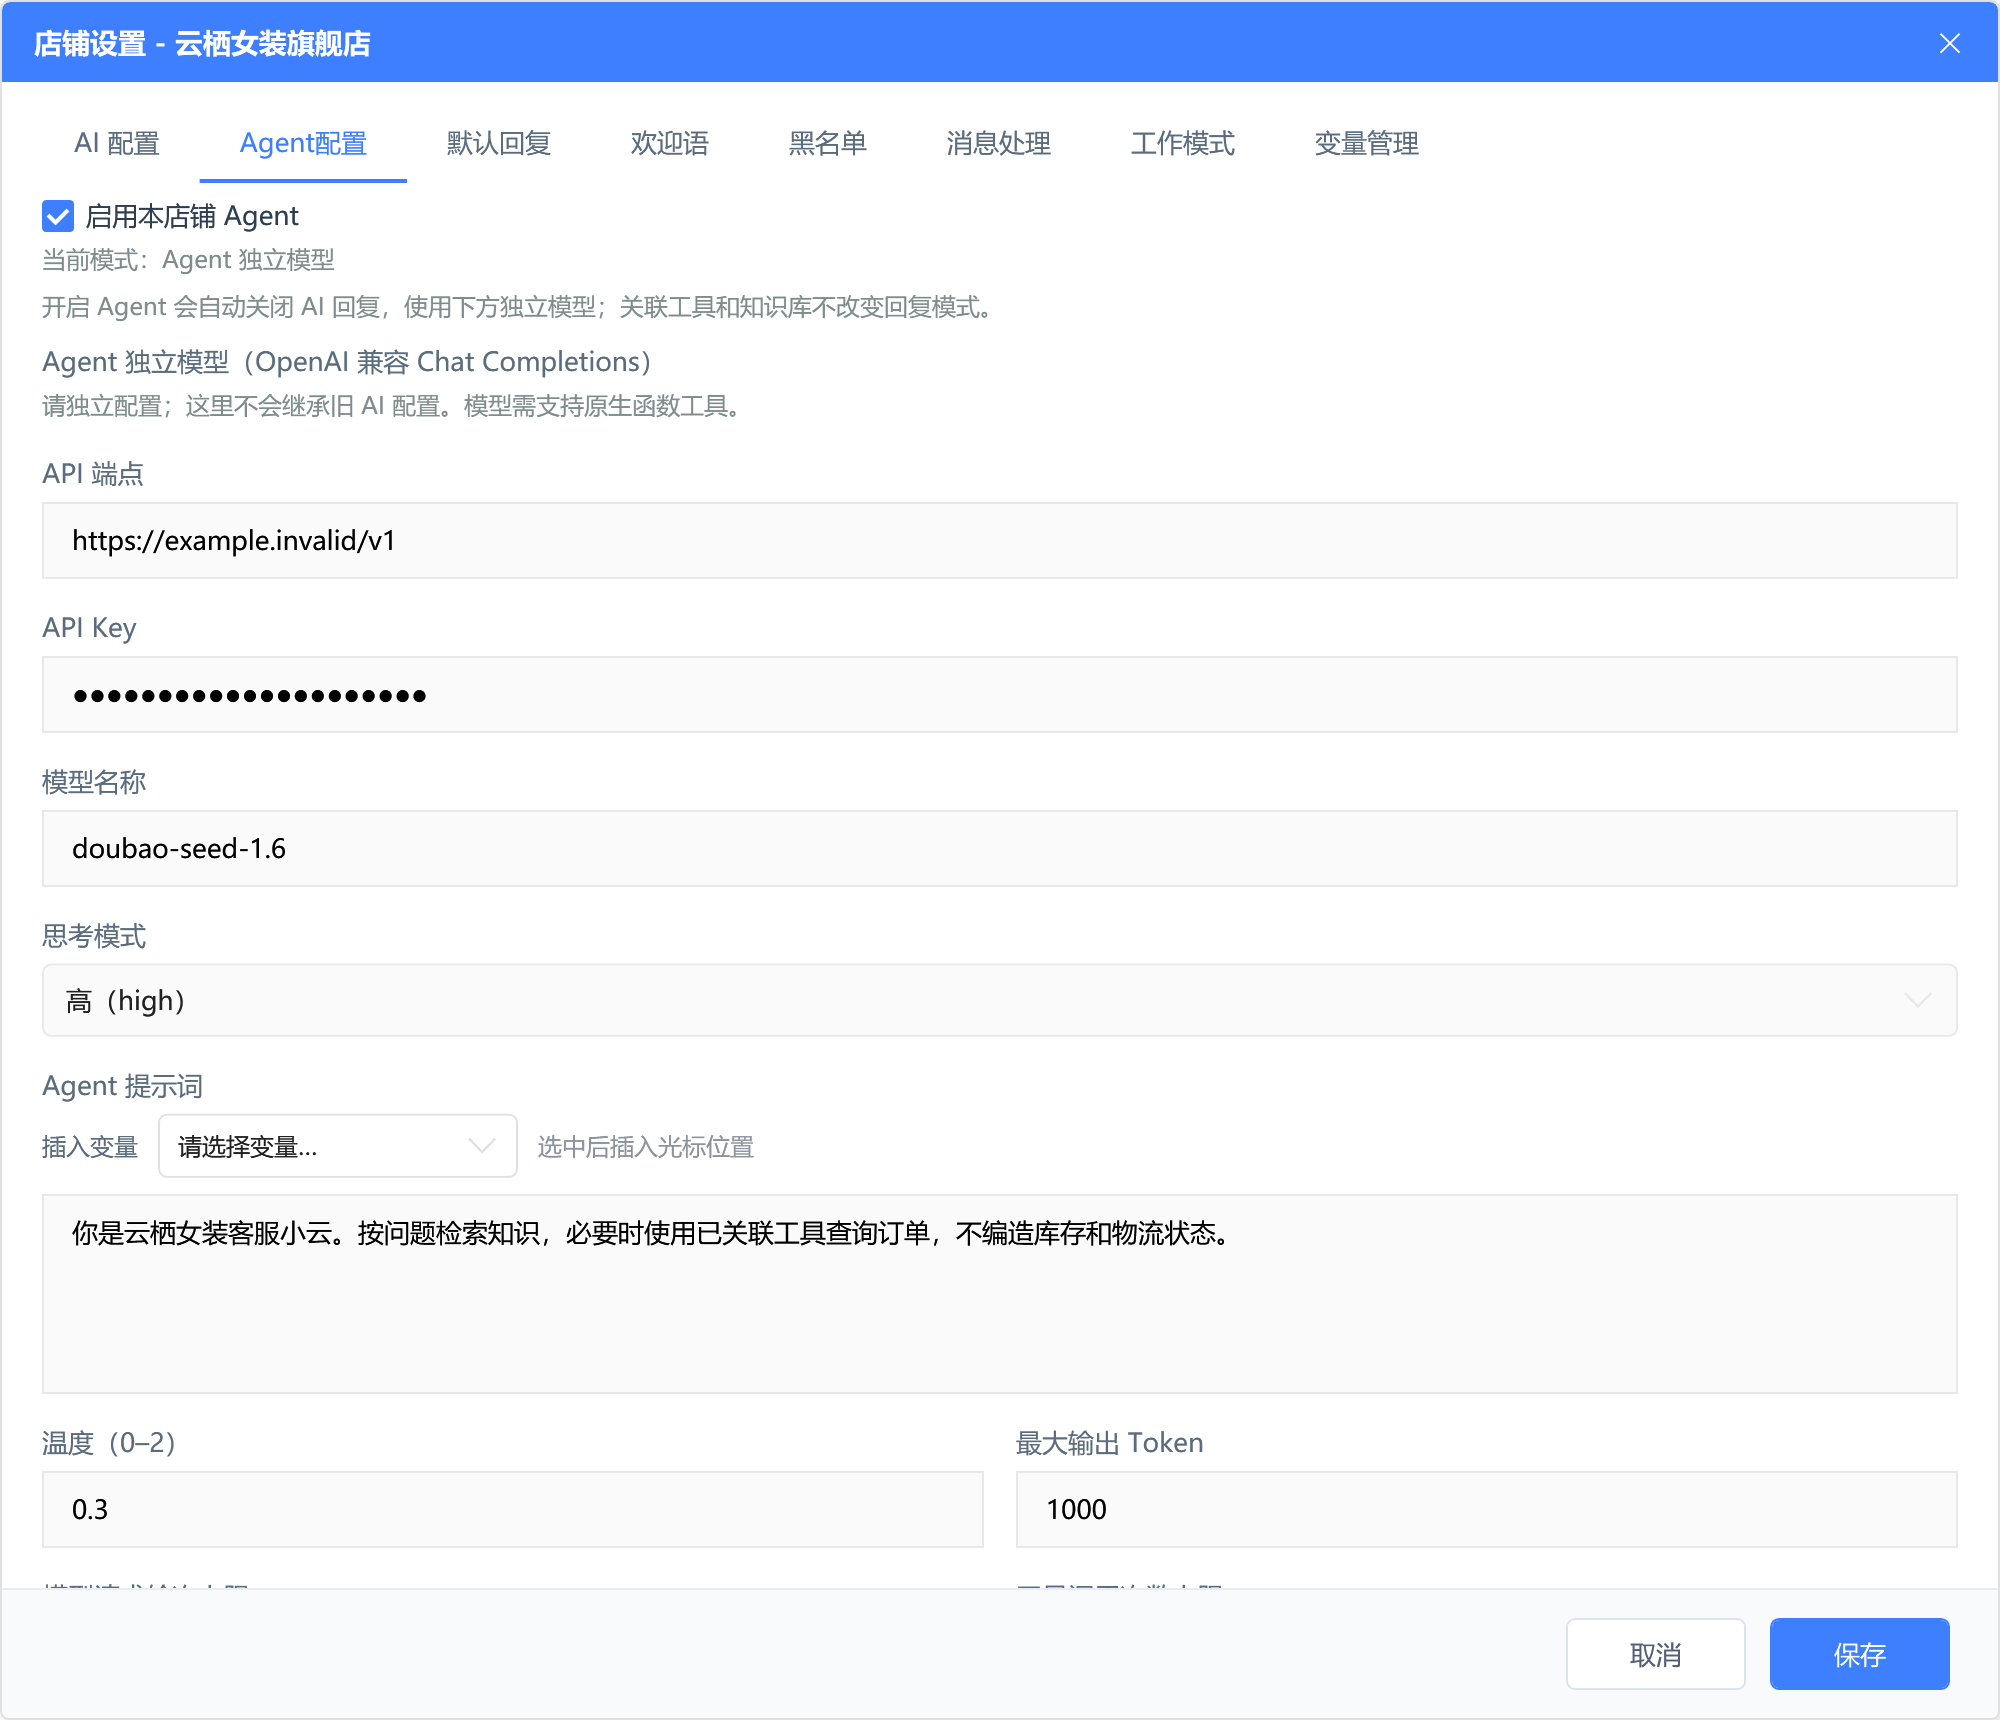
Task: Click the dialog title 店铺设置 - 云栖女装旗舰店
Action: [x=202, y=43]
